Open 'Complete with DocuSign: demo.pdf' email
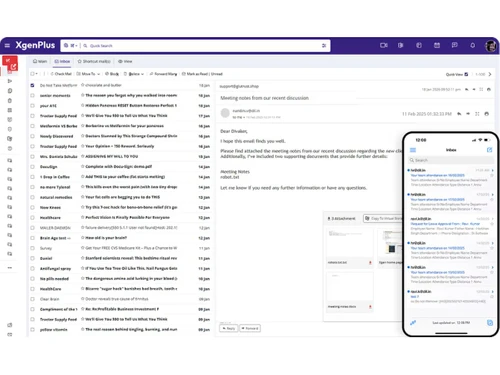Viewport: 500px width, 375px height. (118, 167)
